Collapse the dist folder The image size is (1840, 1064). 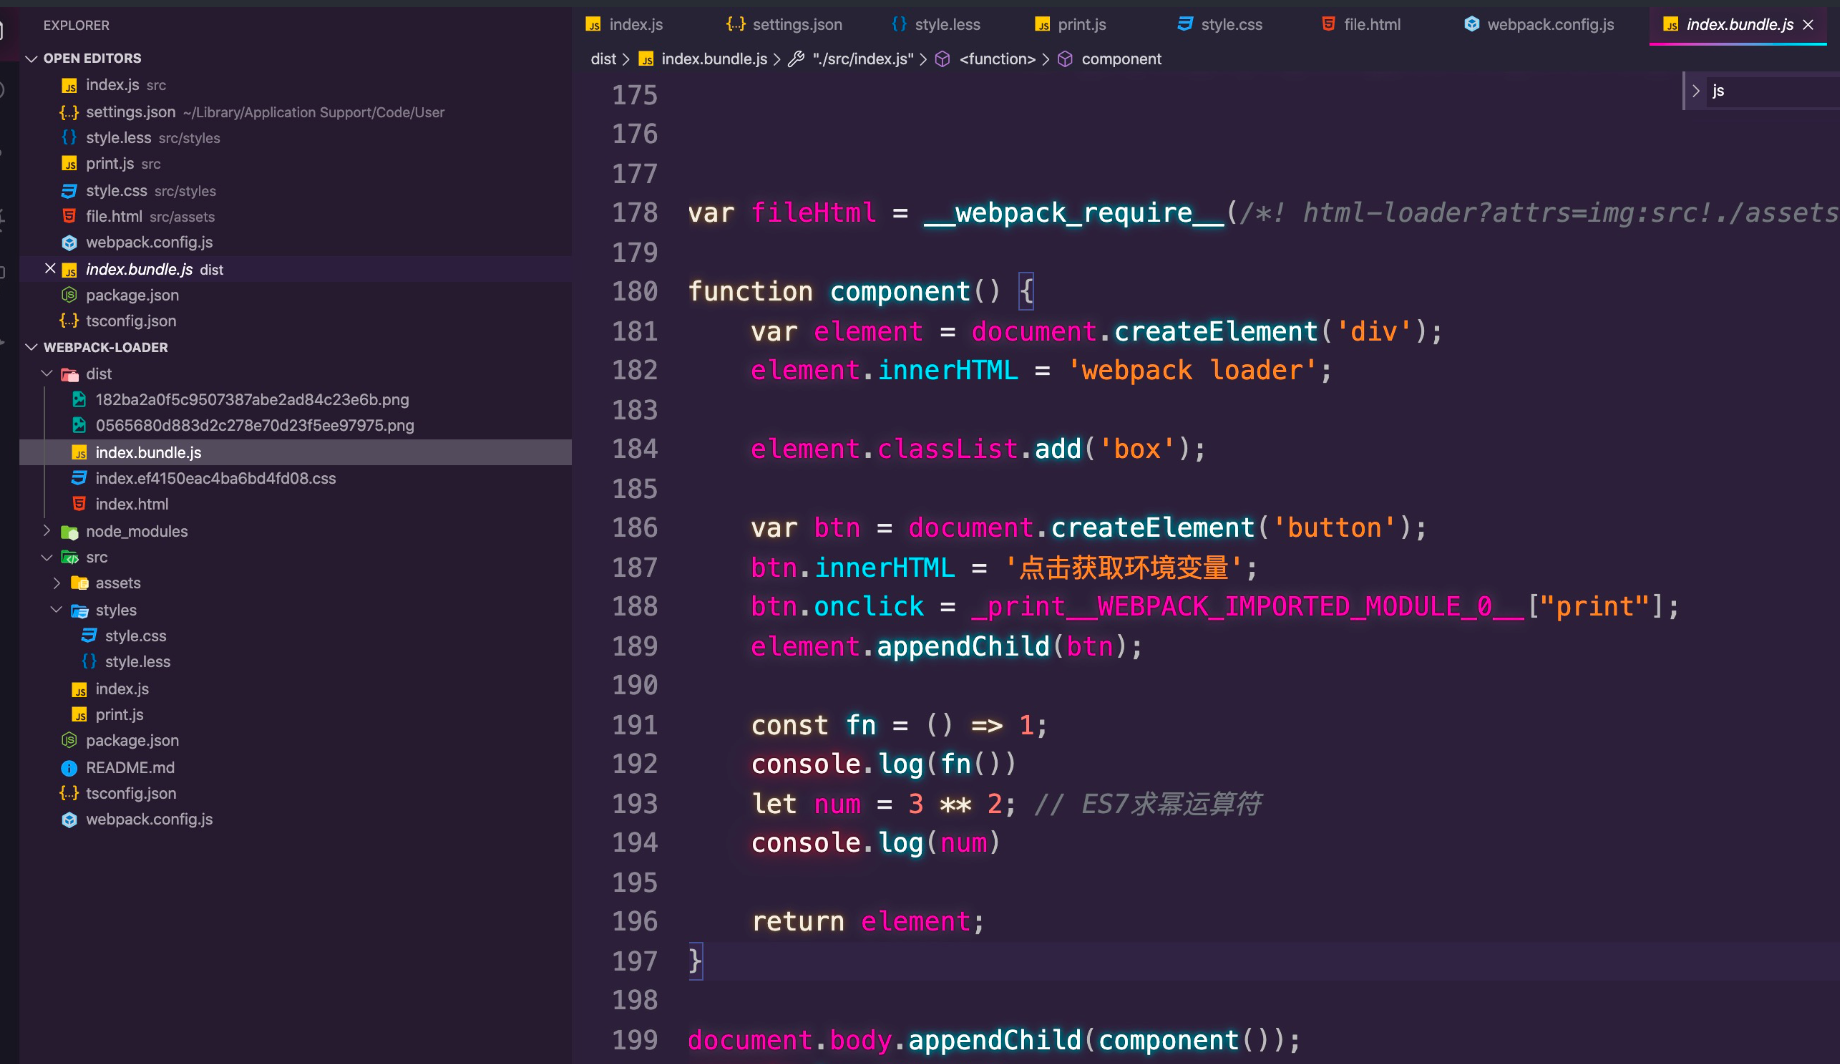47,373
